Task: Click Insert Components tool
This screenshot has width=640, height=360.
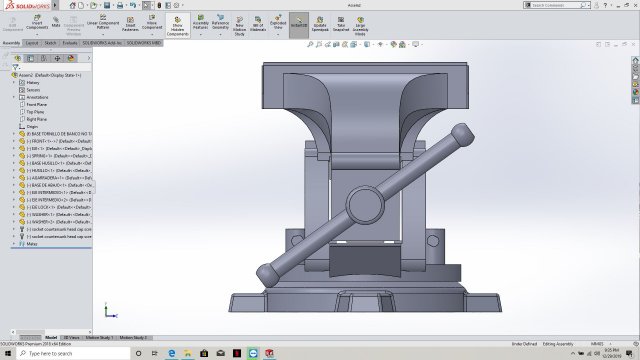Action: (37, 22)
